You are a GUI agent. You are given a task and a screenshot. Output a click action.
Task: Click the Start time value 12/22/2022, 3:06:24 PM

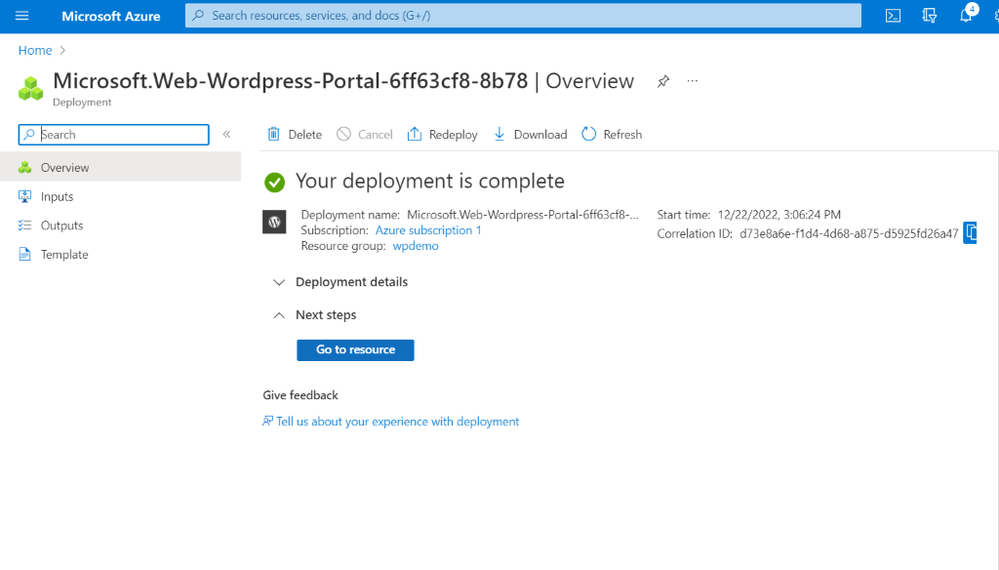pos(779,215)
